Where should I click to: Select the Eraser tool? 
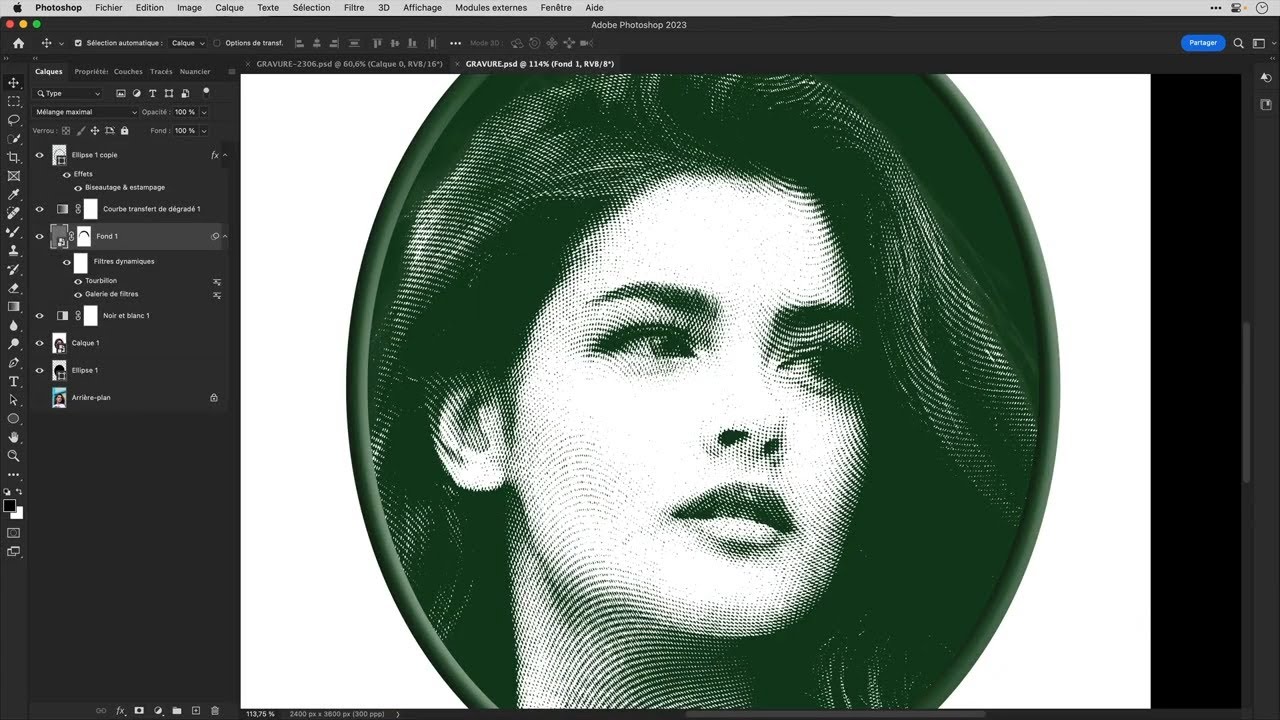click(14, 288)
